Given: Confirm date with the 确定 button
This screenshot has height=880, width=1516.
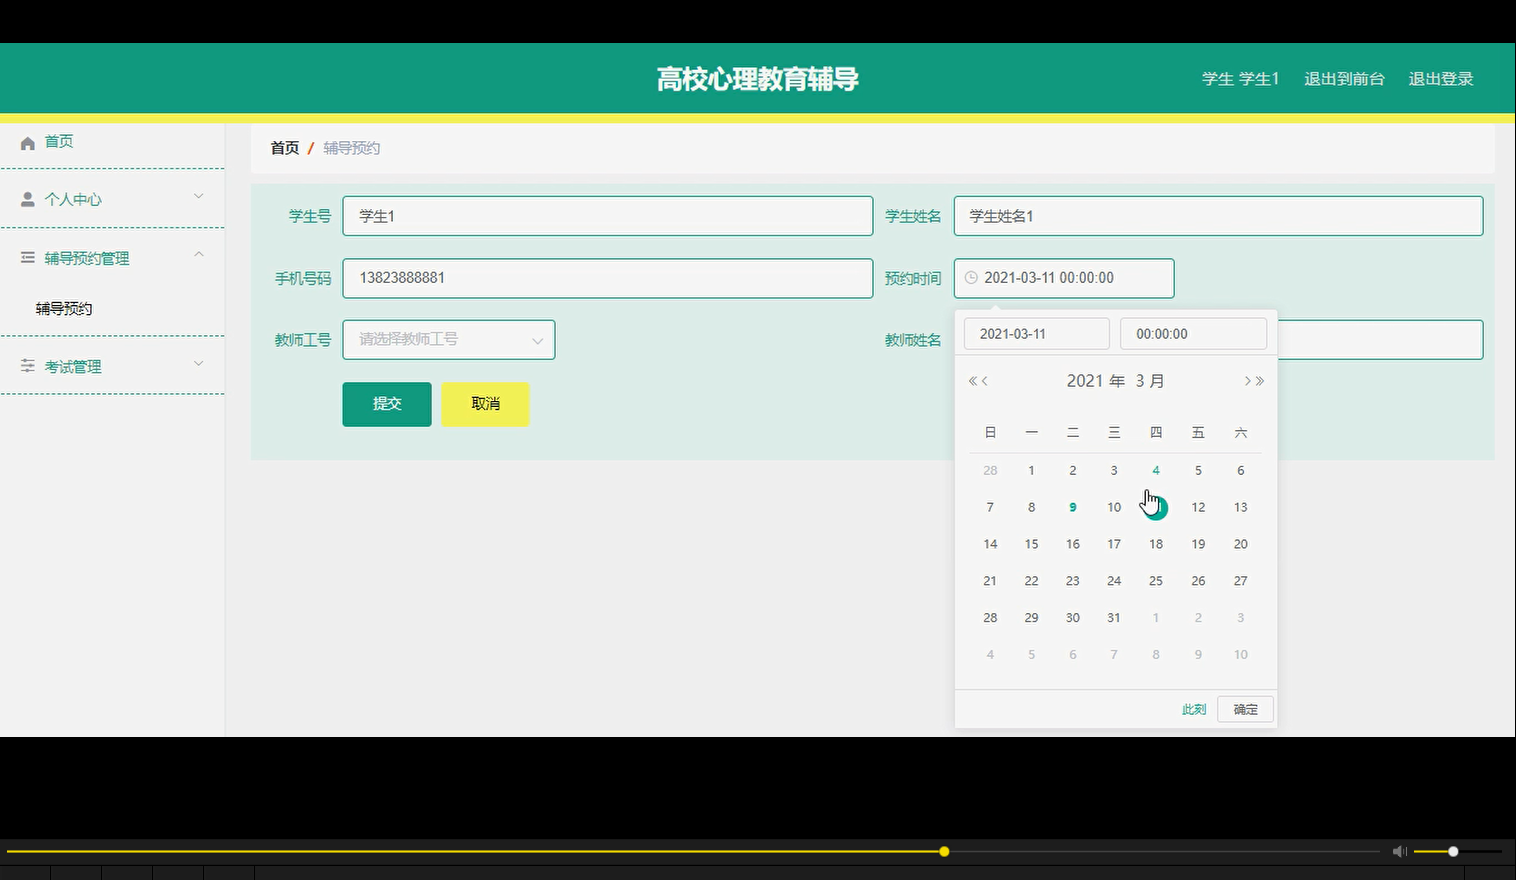Looking at the screenshot, I should pyautogui.click(x=1245, y=709).
